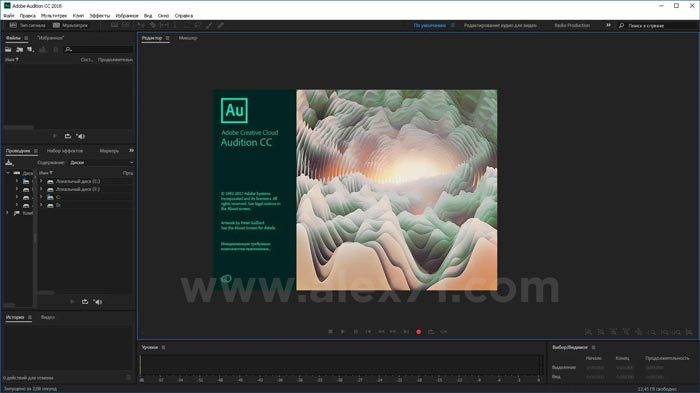Select the История tab
Screen dimensions: 700x393
coord(15,317)
